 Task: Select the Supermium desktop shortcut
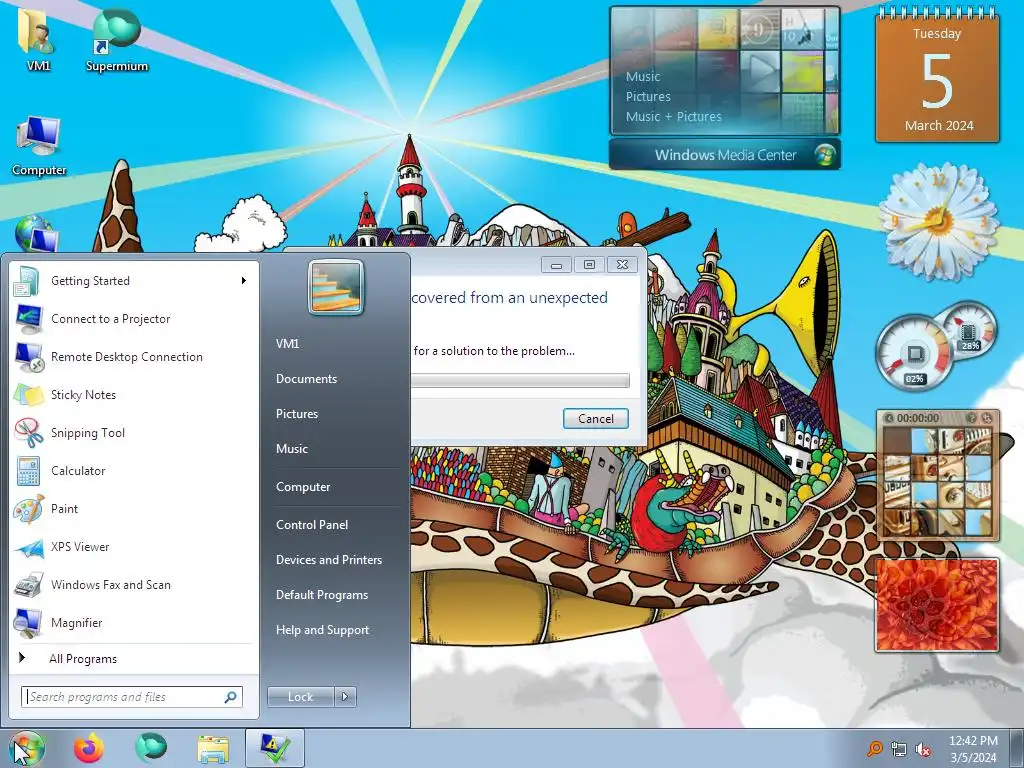tap(117, 38)
